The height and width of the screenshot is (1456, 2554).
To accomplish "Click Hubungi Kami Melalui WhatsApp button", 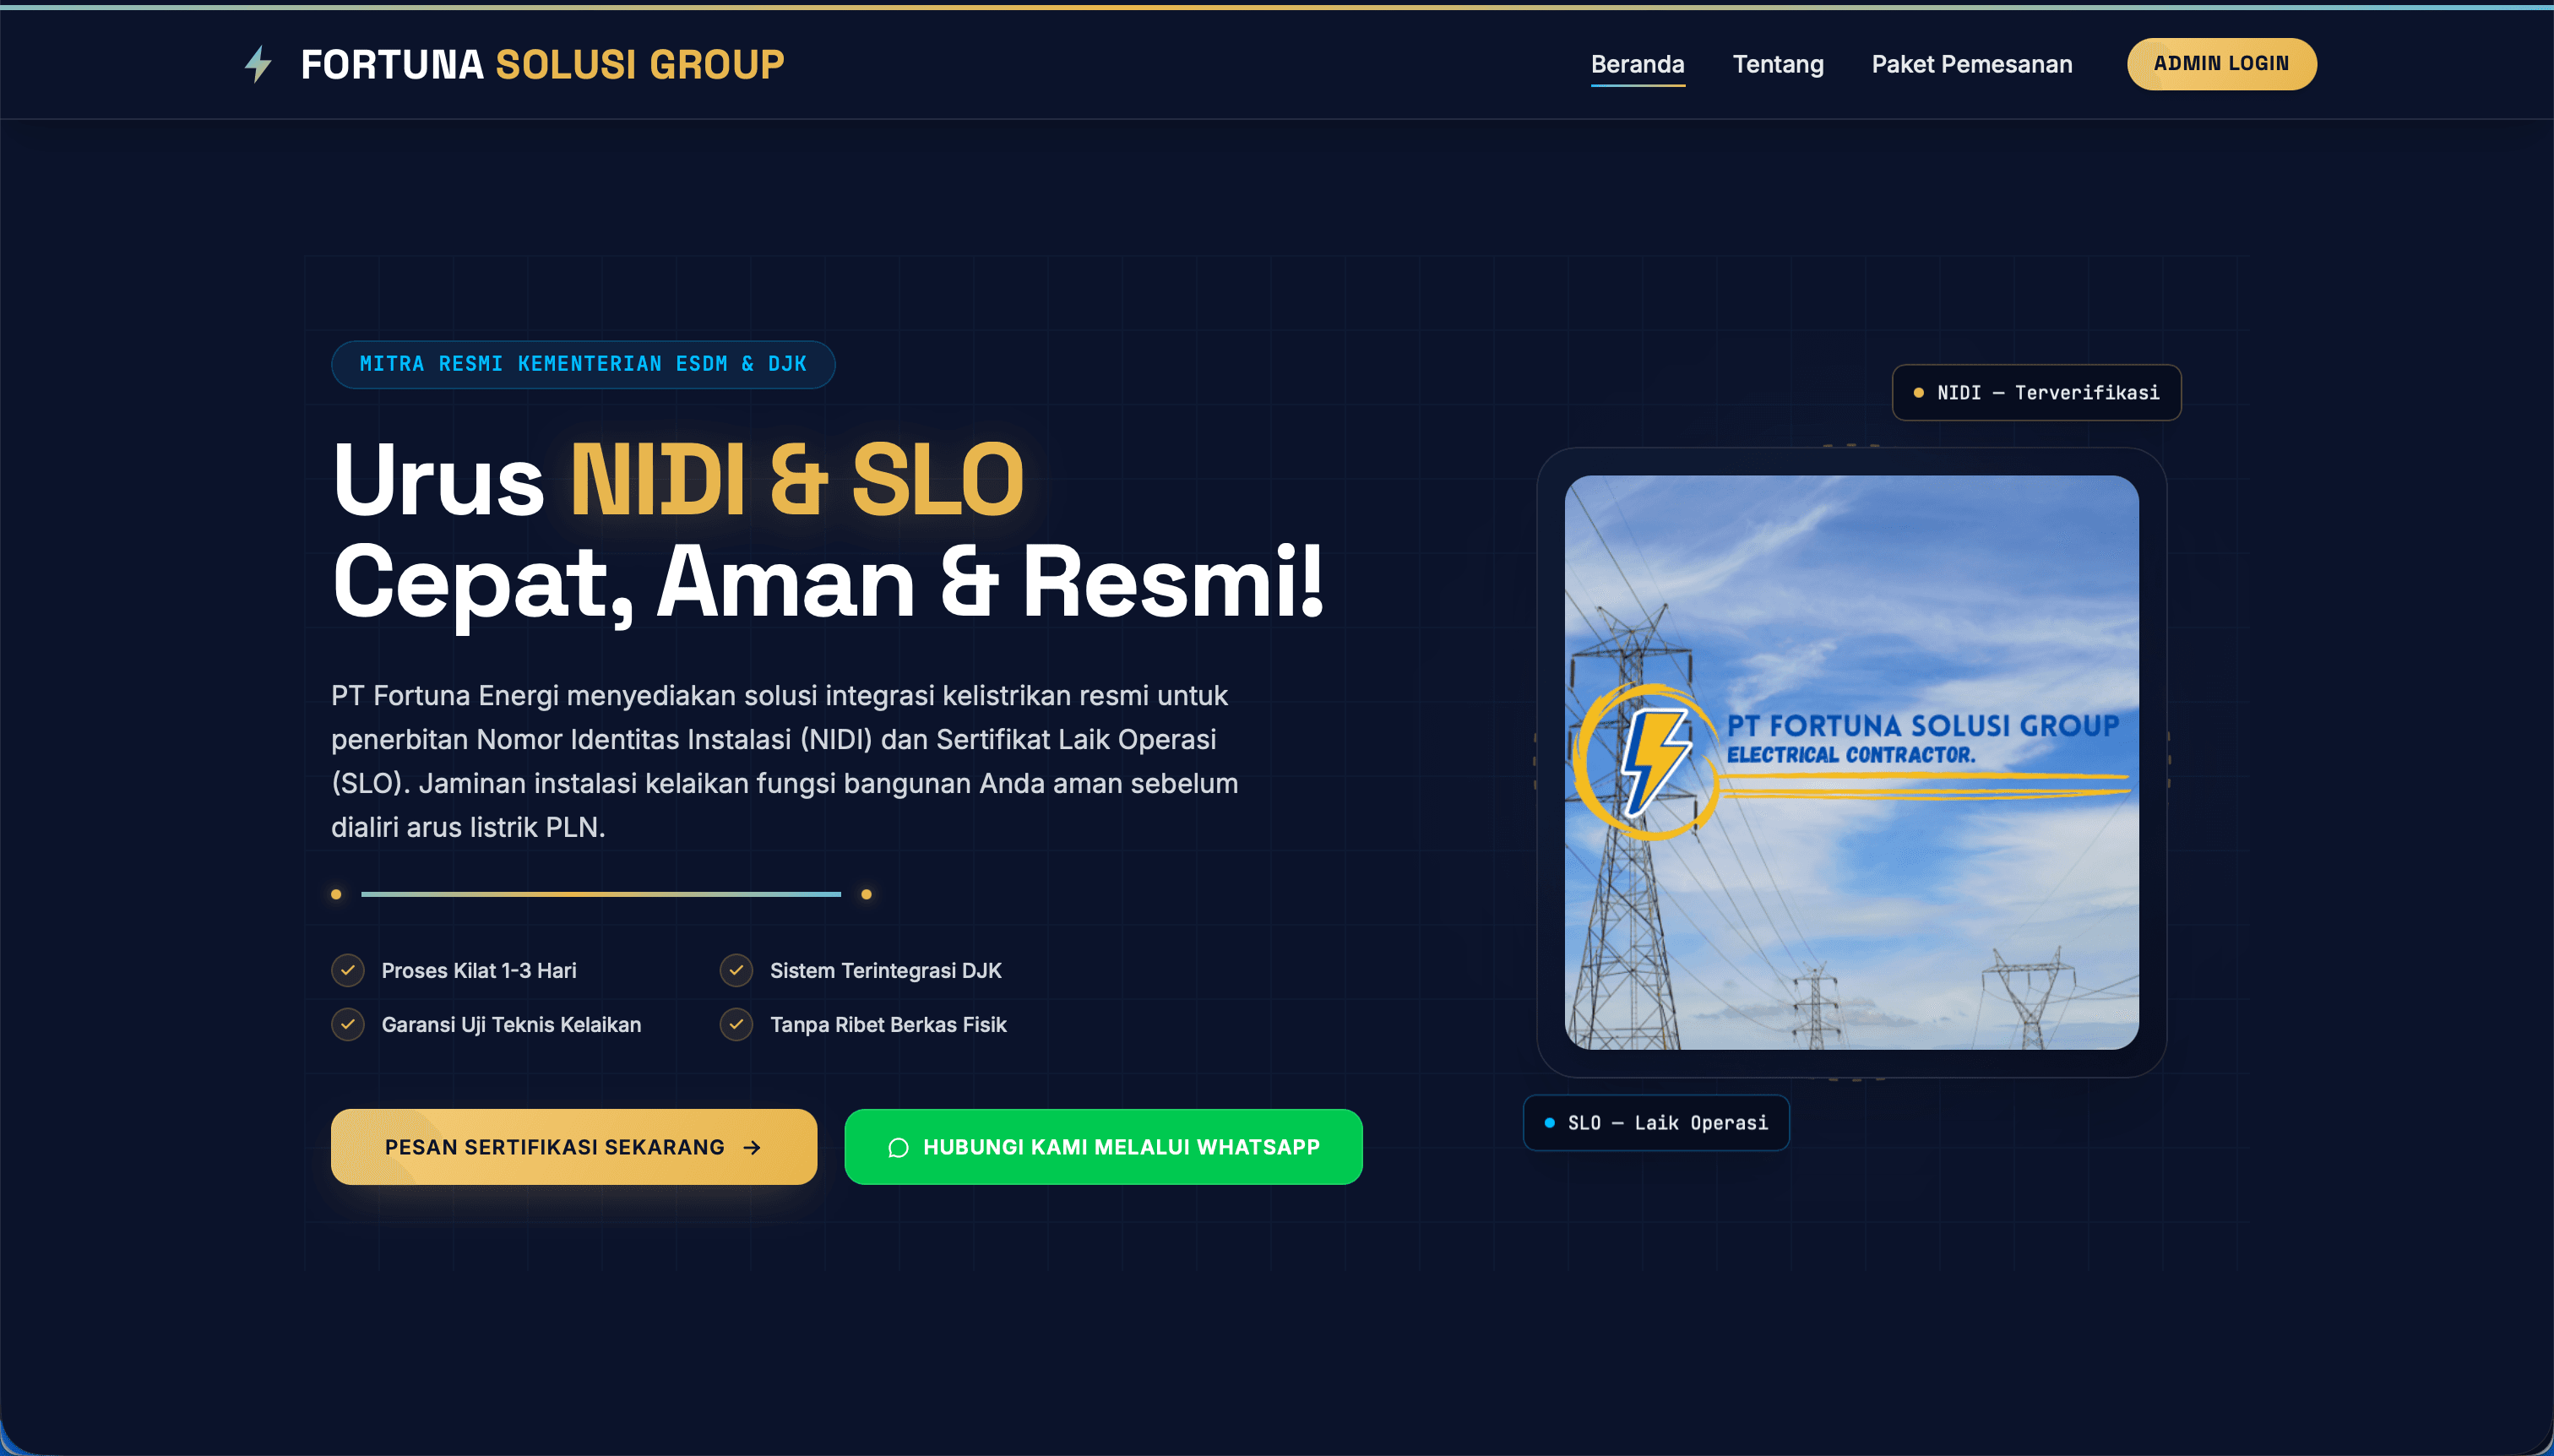I will coord(1103,1146).
